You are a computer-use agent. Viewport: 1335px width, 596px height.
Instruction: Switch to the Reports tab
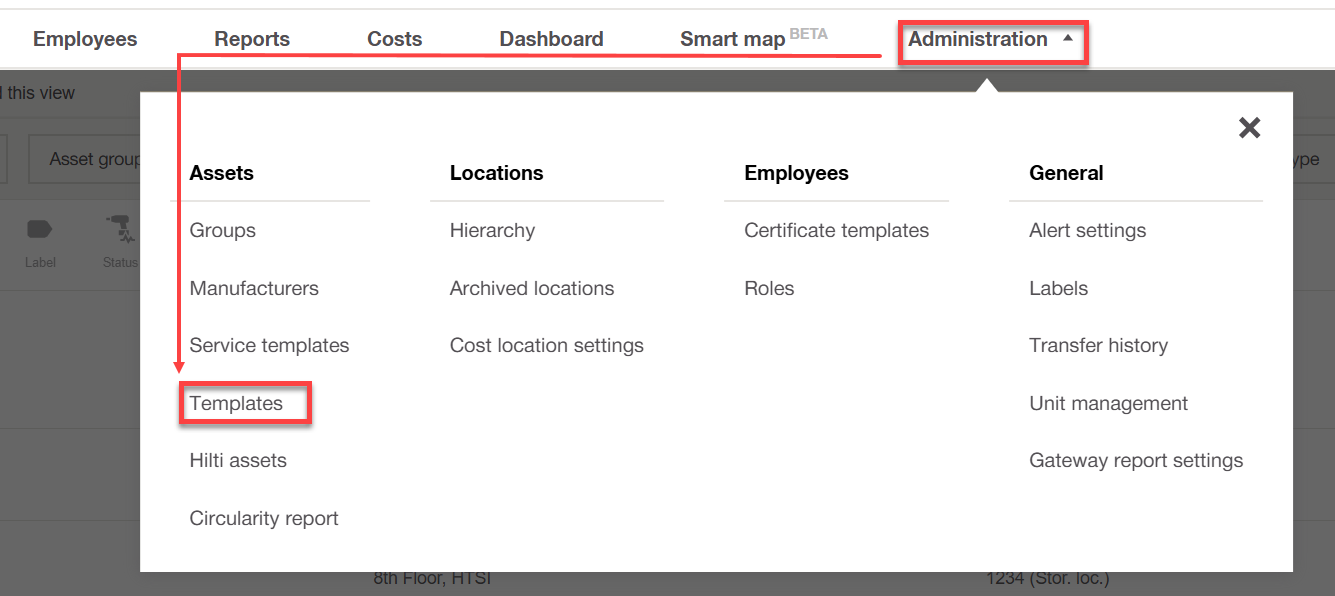252,39
